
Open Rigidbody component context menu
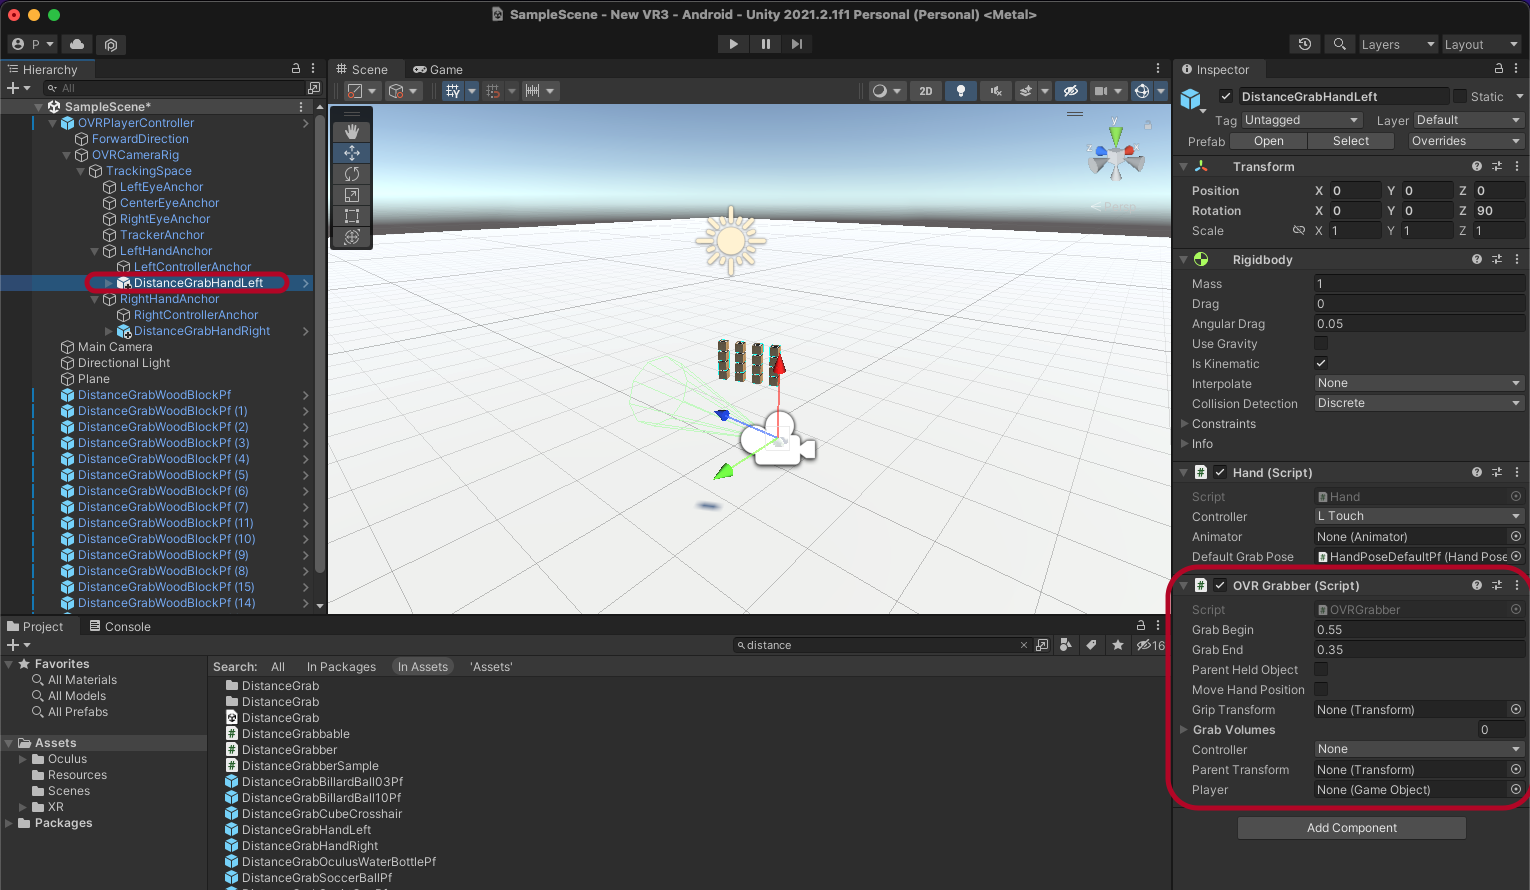pos(1517,259)
